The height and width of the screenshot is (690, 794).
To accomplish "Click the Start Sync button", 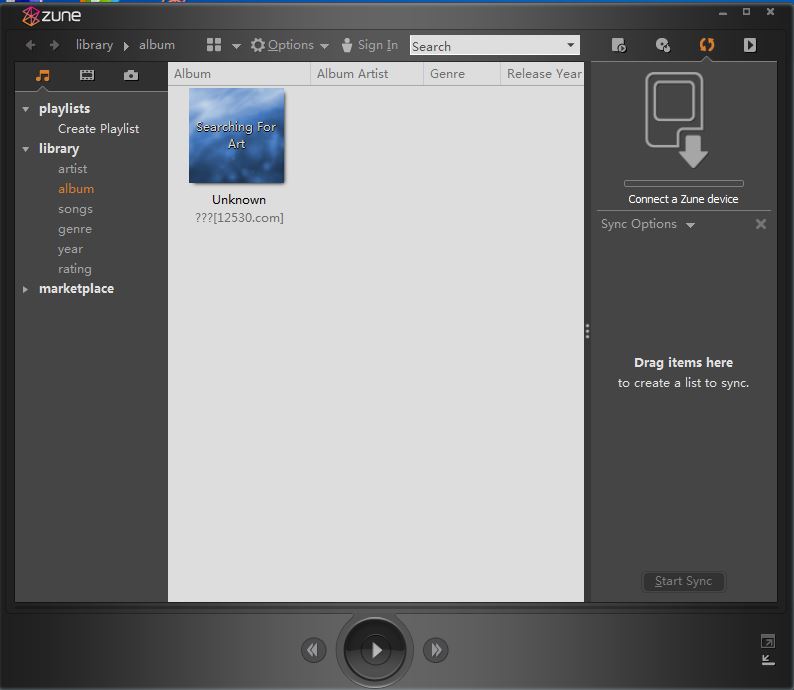I will pyautogui.click(x=683, y=581).
